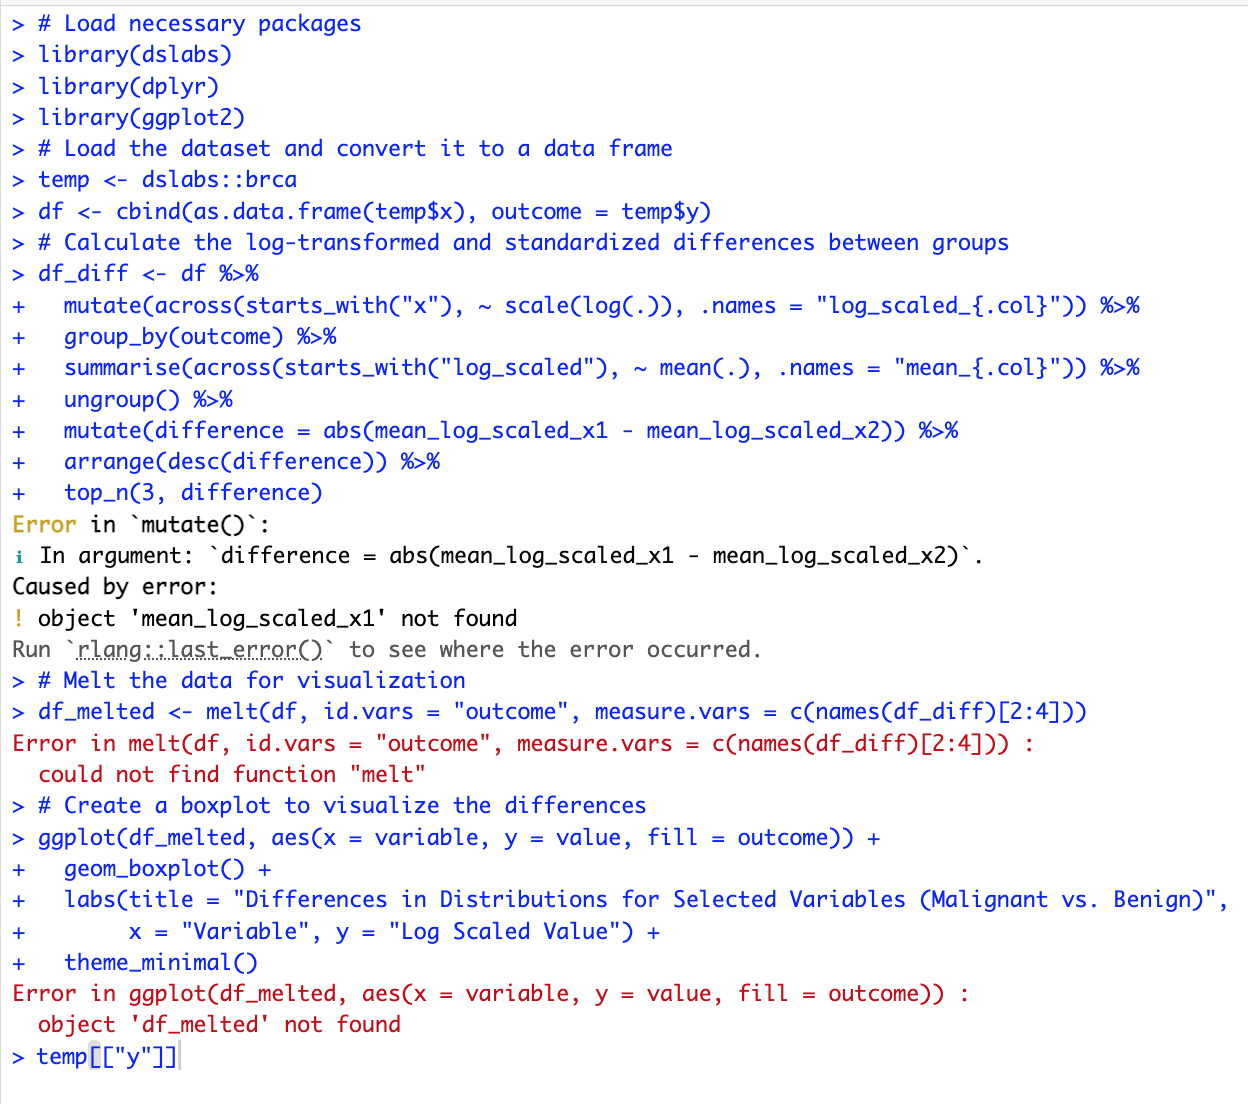Screen dimensions: 1248x1104
Task: Click the '# Create a boxplot to visualize' comment
Action: pyautogui.click(x=342, y=805)
